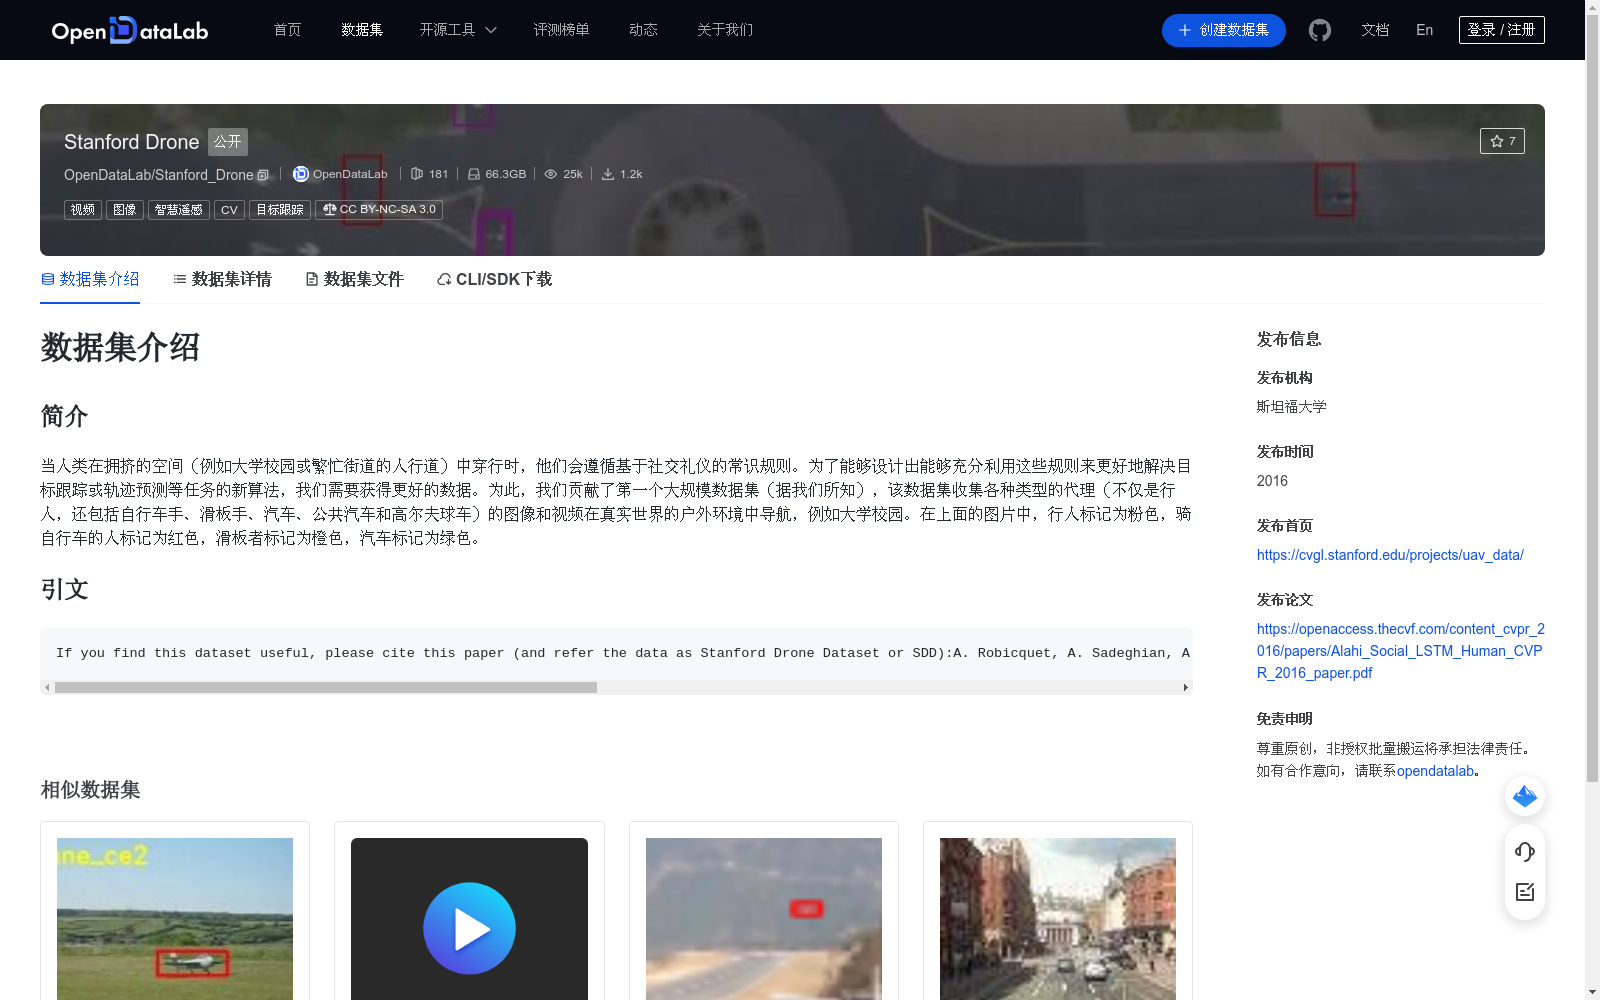
Task: Expand the 开源工具 dropdown
Action: [x=458, y=30]
